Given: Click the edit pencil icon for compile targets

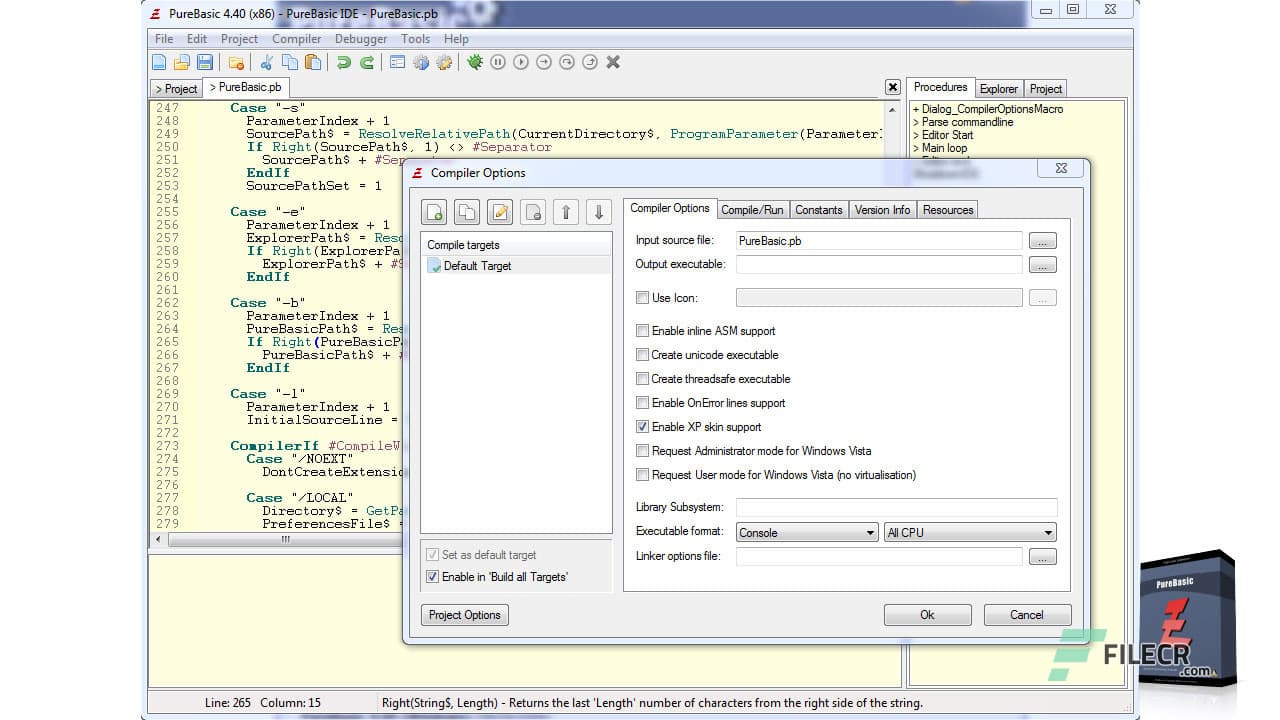Looking at the screenshot, I should 499,211.
